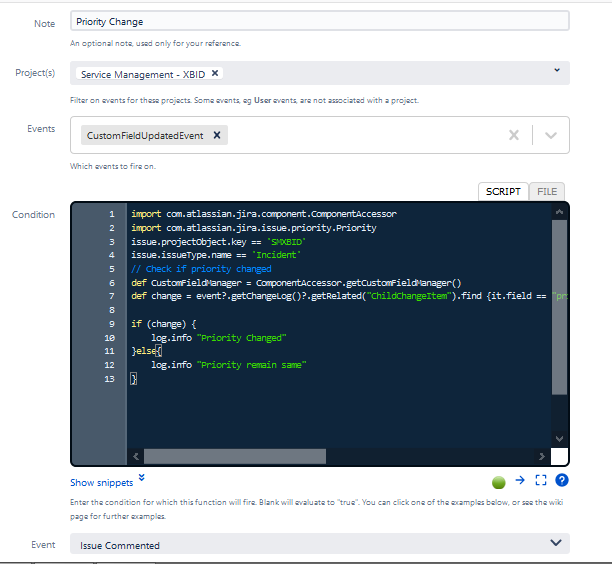
Task: Click the 'if (change) {' code line
Action: tap(164, 324)
